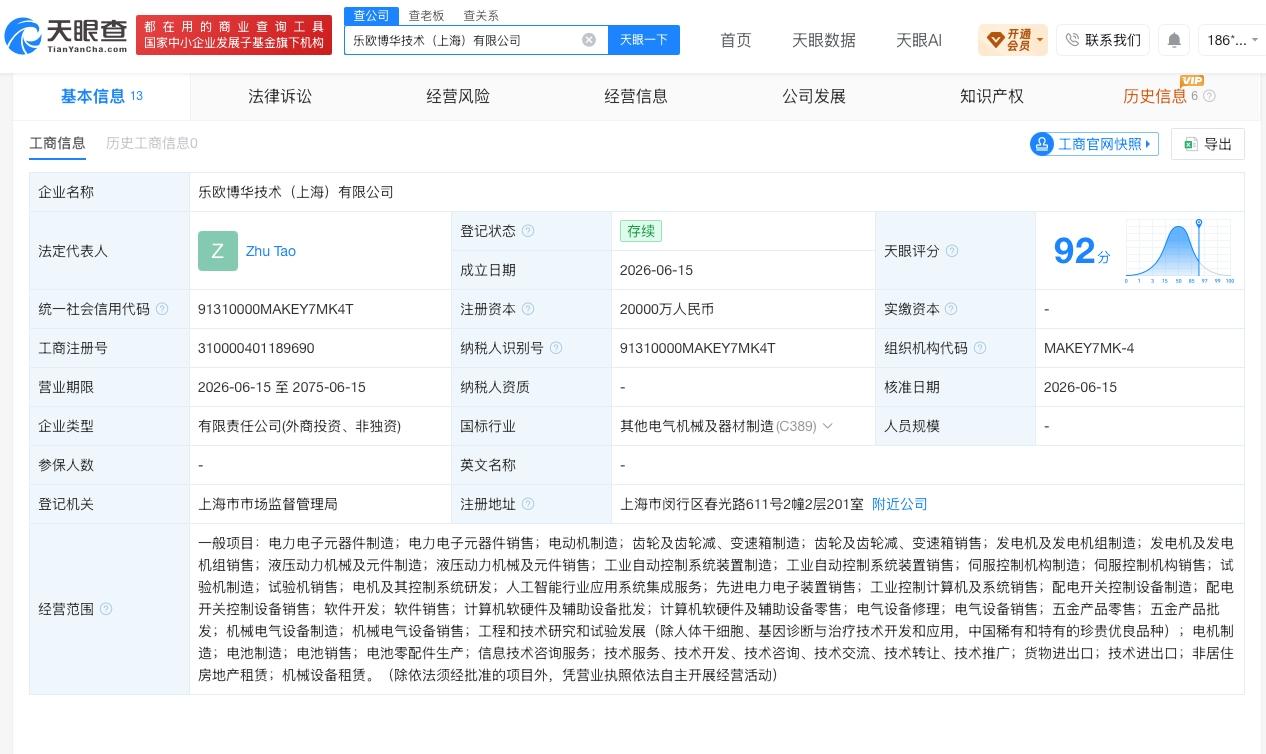
Task: Open the notification bell icon
Action: click(x=1174, y=40)
